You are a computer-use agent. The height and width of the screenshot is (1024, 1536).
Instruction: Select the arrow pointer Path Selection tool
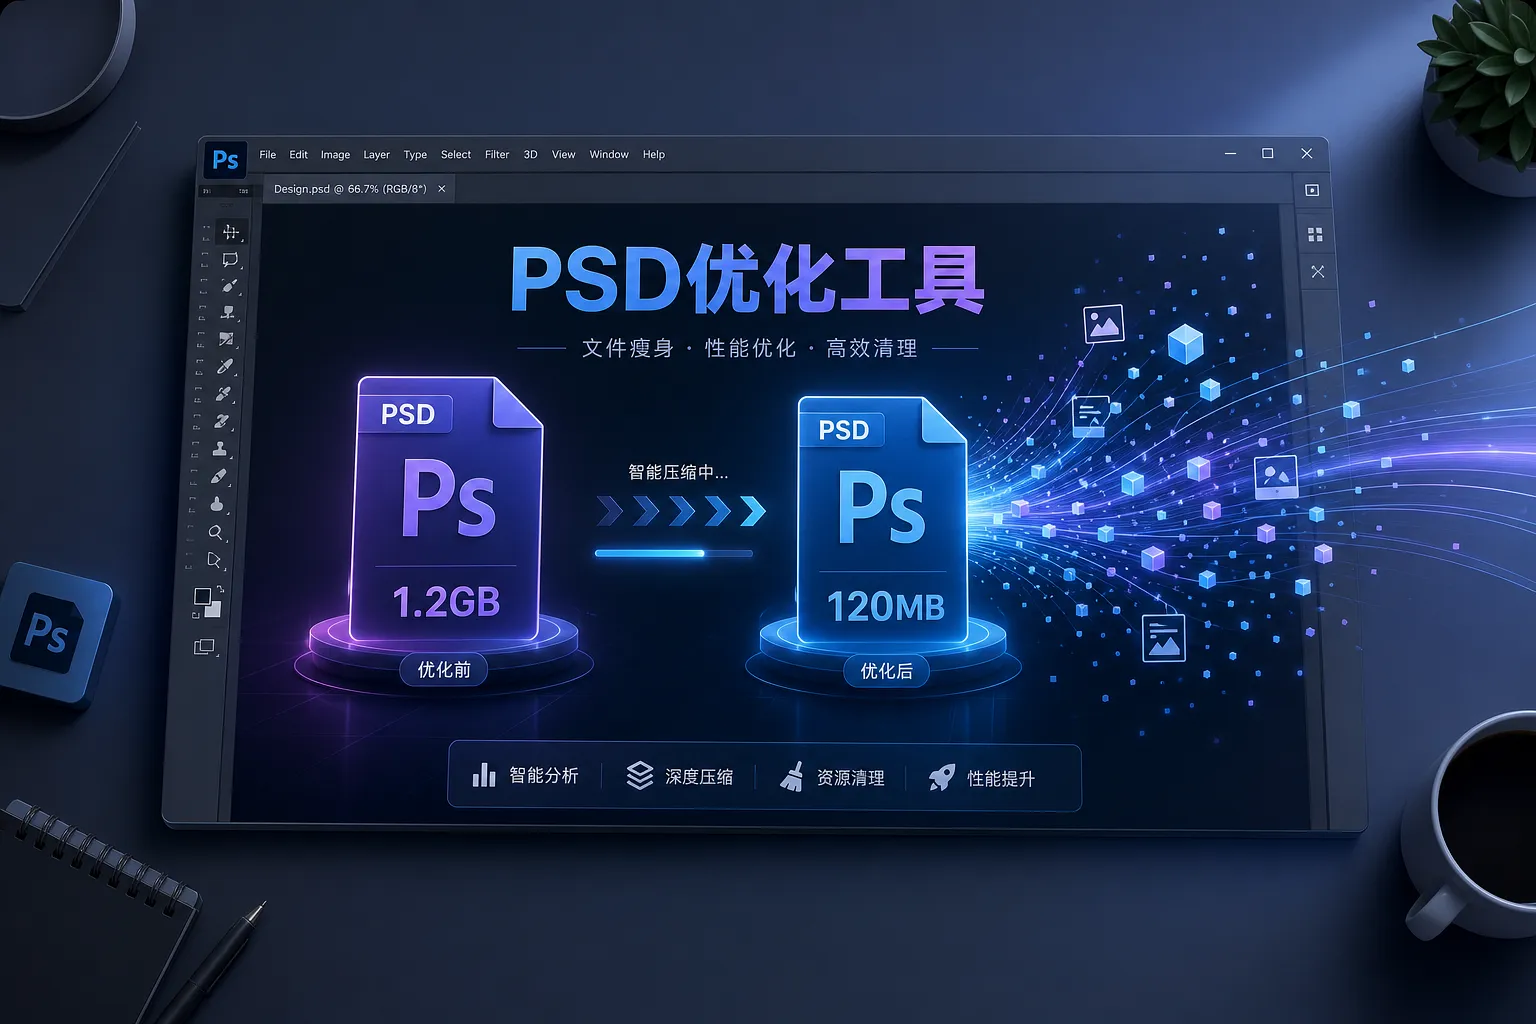(214, 560)
